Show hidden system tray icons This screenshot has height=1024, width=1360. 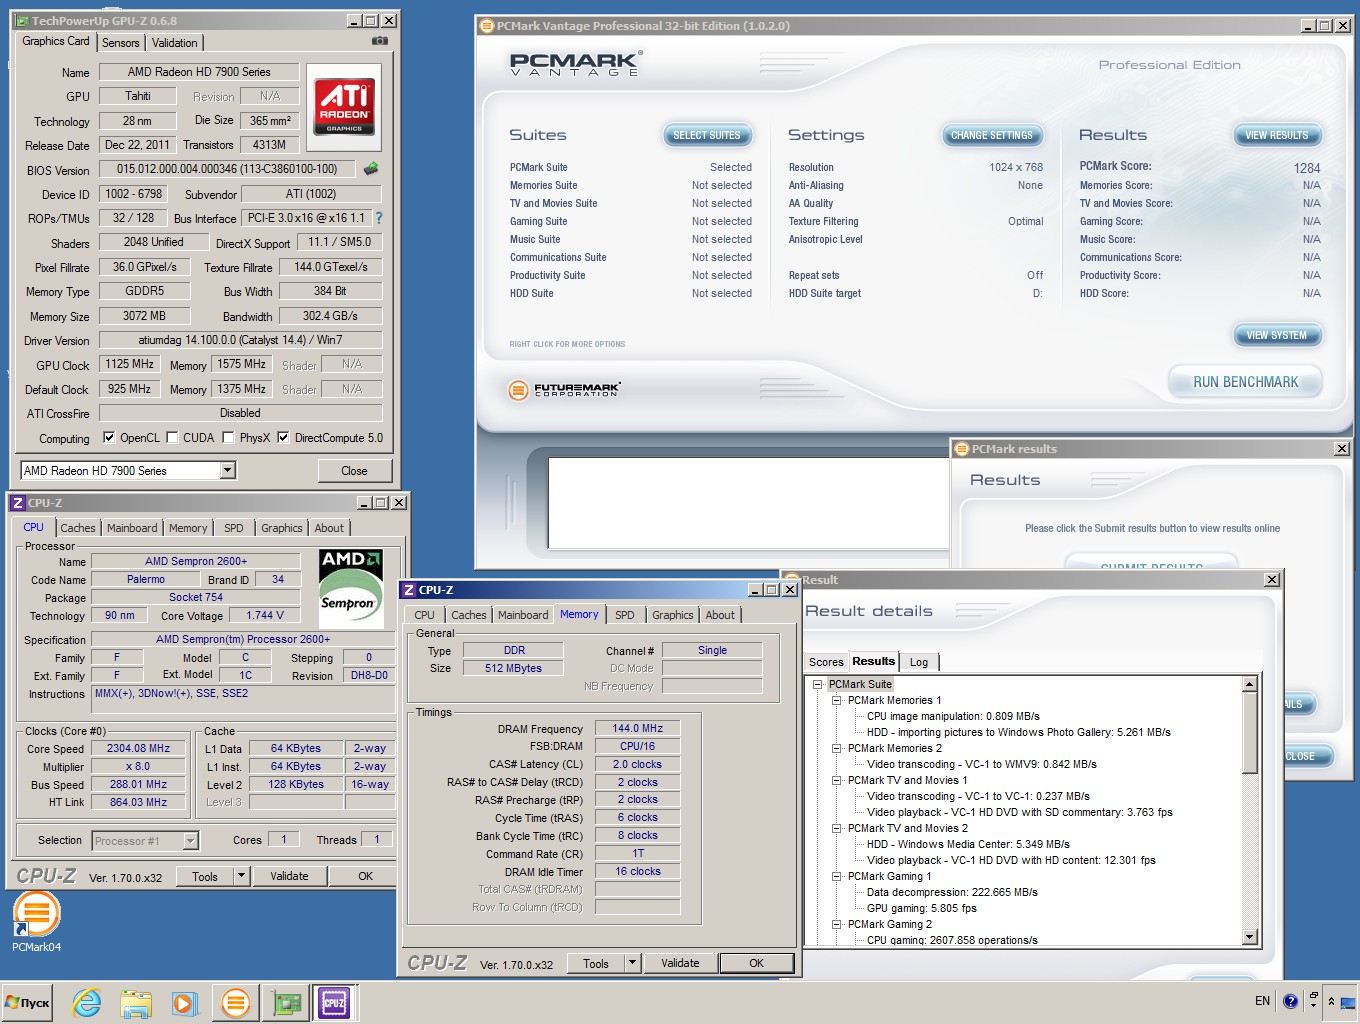pos(1331,1001)
